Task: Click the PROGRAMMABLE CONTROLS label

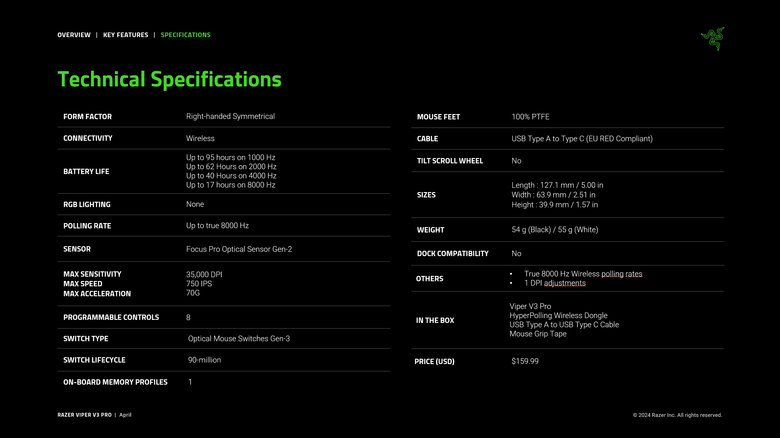Action: pyautogui.click(x=111, y=318)
